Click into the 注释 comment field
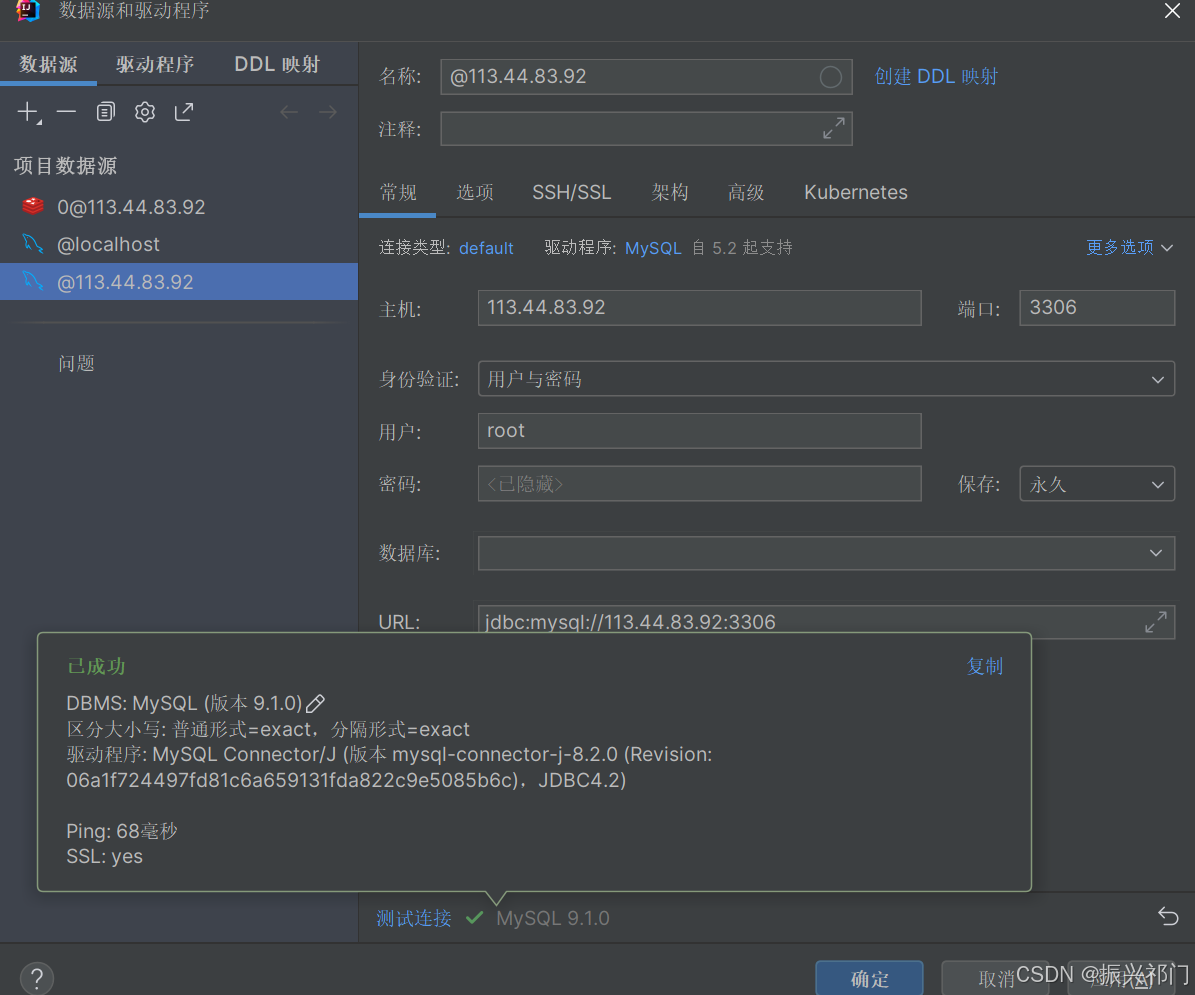Screen dimensions: 1195x995 click(x=646, y=128)
